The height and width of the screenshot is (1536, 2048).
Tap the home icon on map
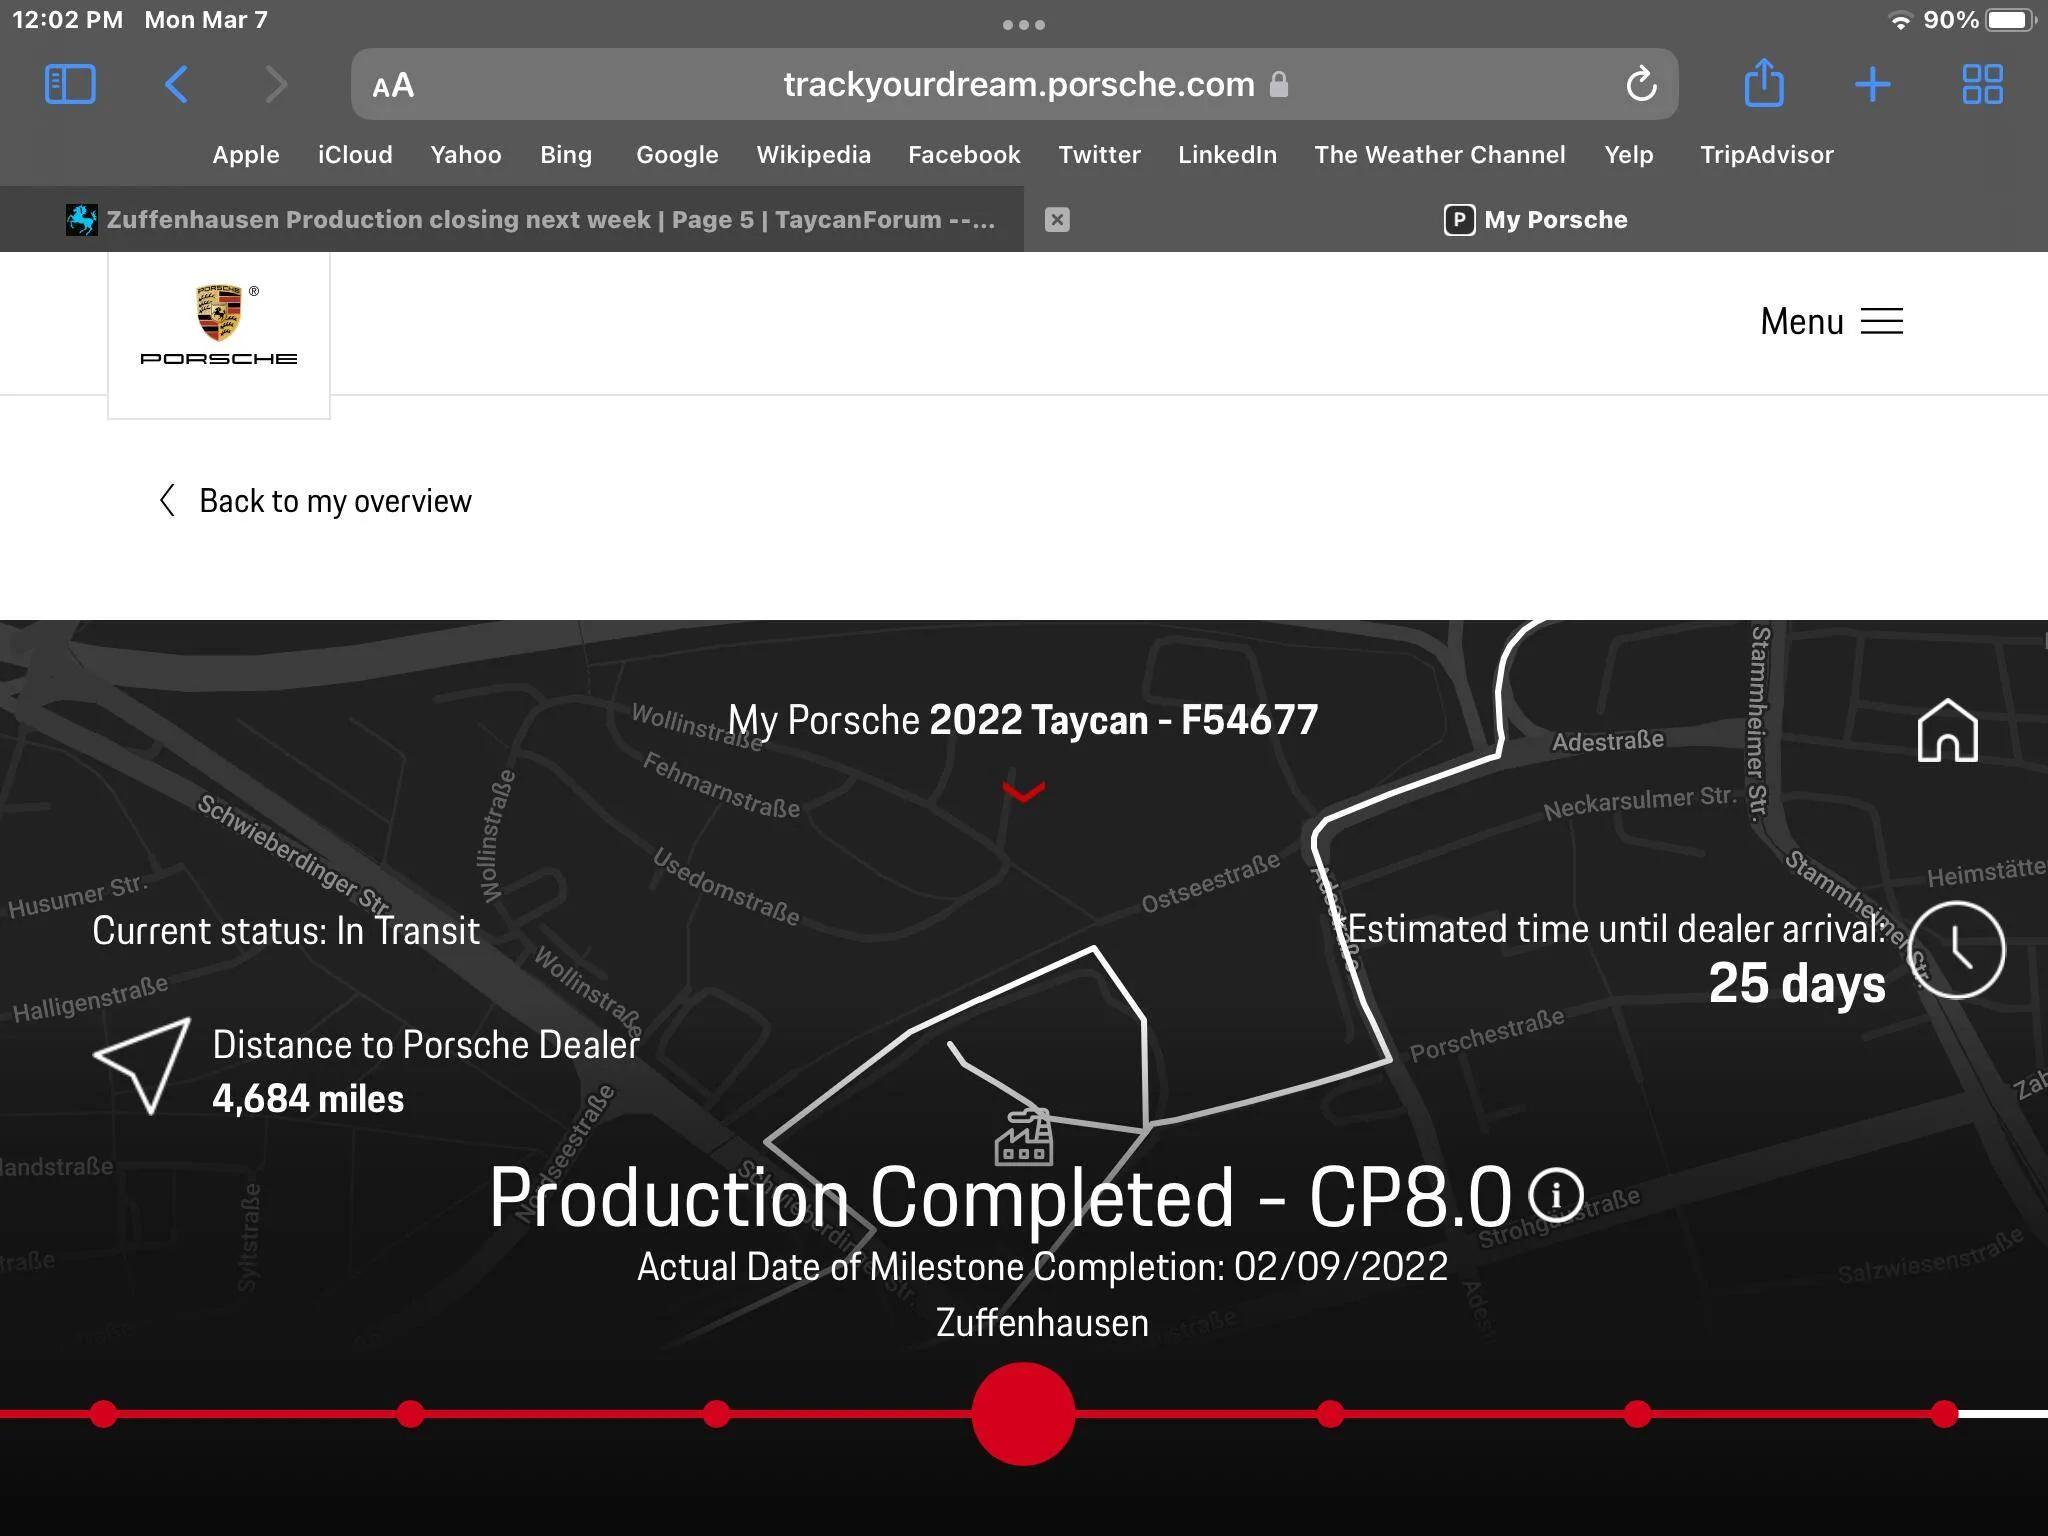[1947, 731]
